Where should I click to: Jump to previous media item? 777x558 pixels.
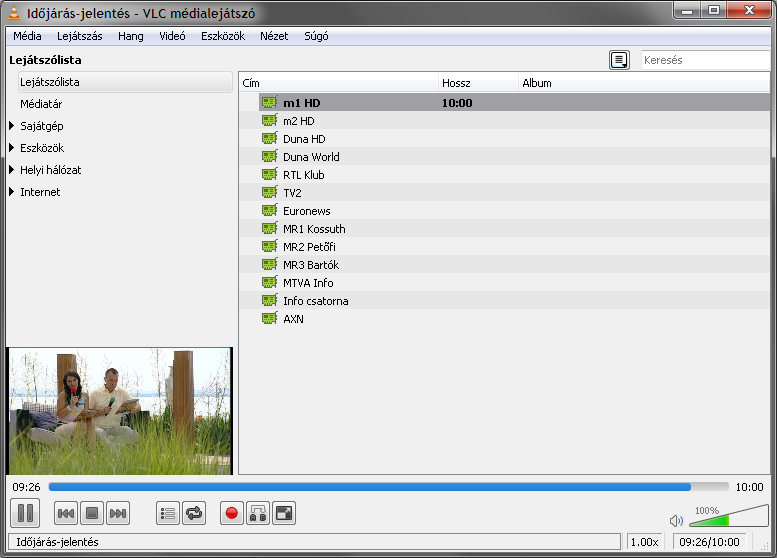(x=66, y=513)
